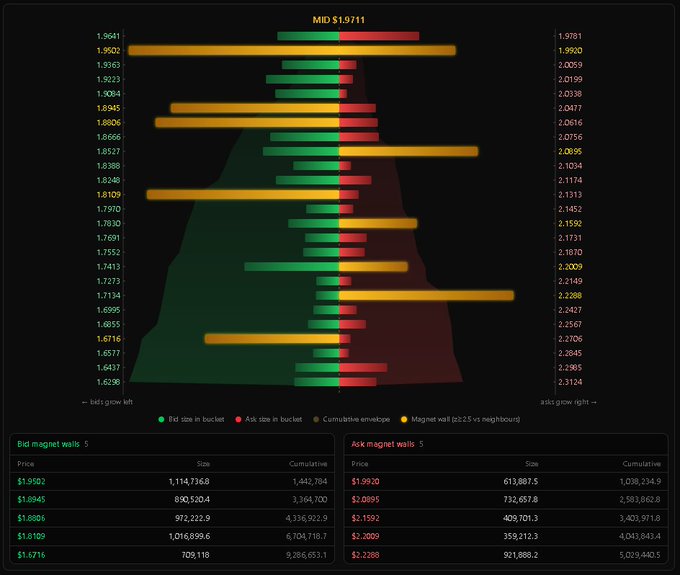Image resolution: width=680 pixels, height=575 pixels.
Task: Click the 1.9781 ask axis label
Action: click(x=570, y=36)
